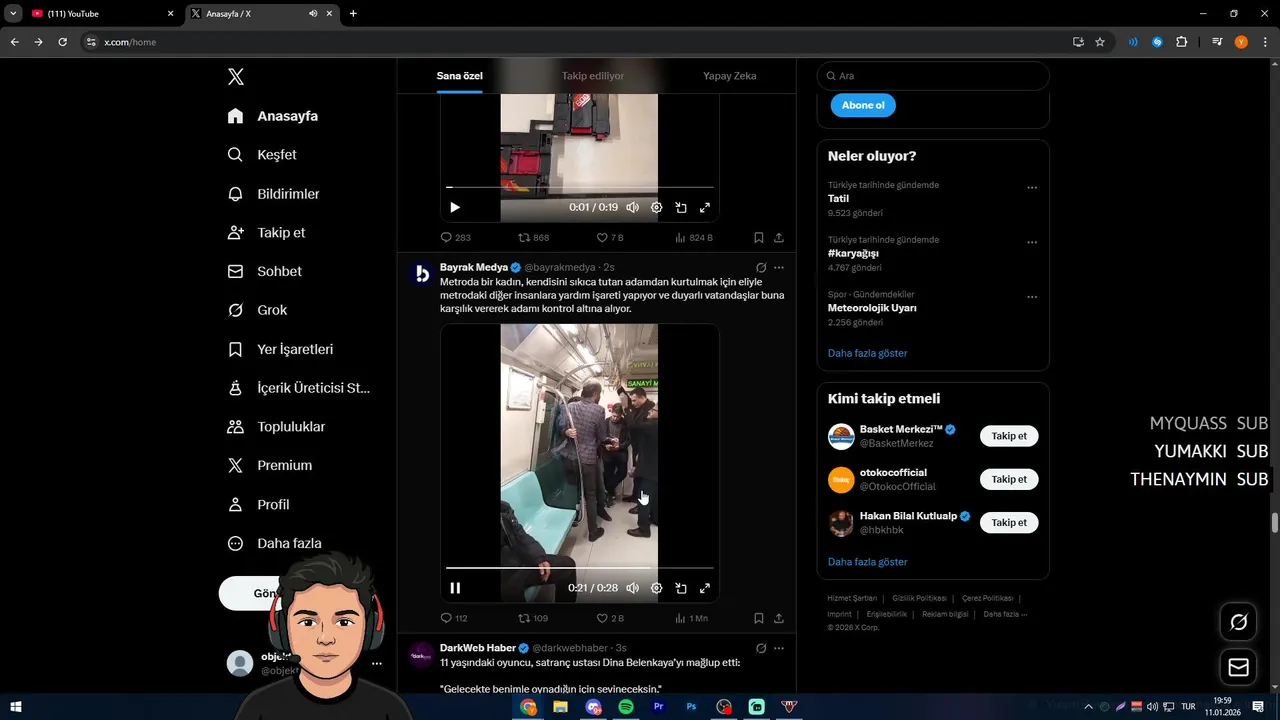Mute the top video's sound
The image size is (1280, 720).
tap(633, 208)
